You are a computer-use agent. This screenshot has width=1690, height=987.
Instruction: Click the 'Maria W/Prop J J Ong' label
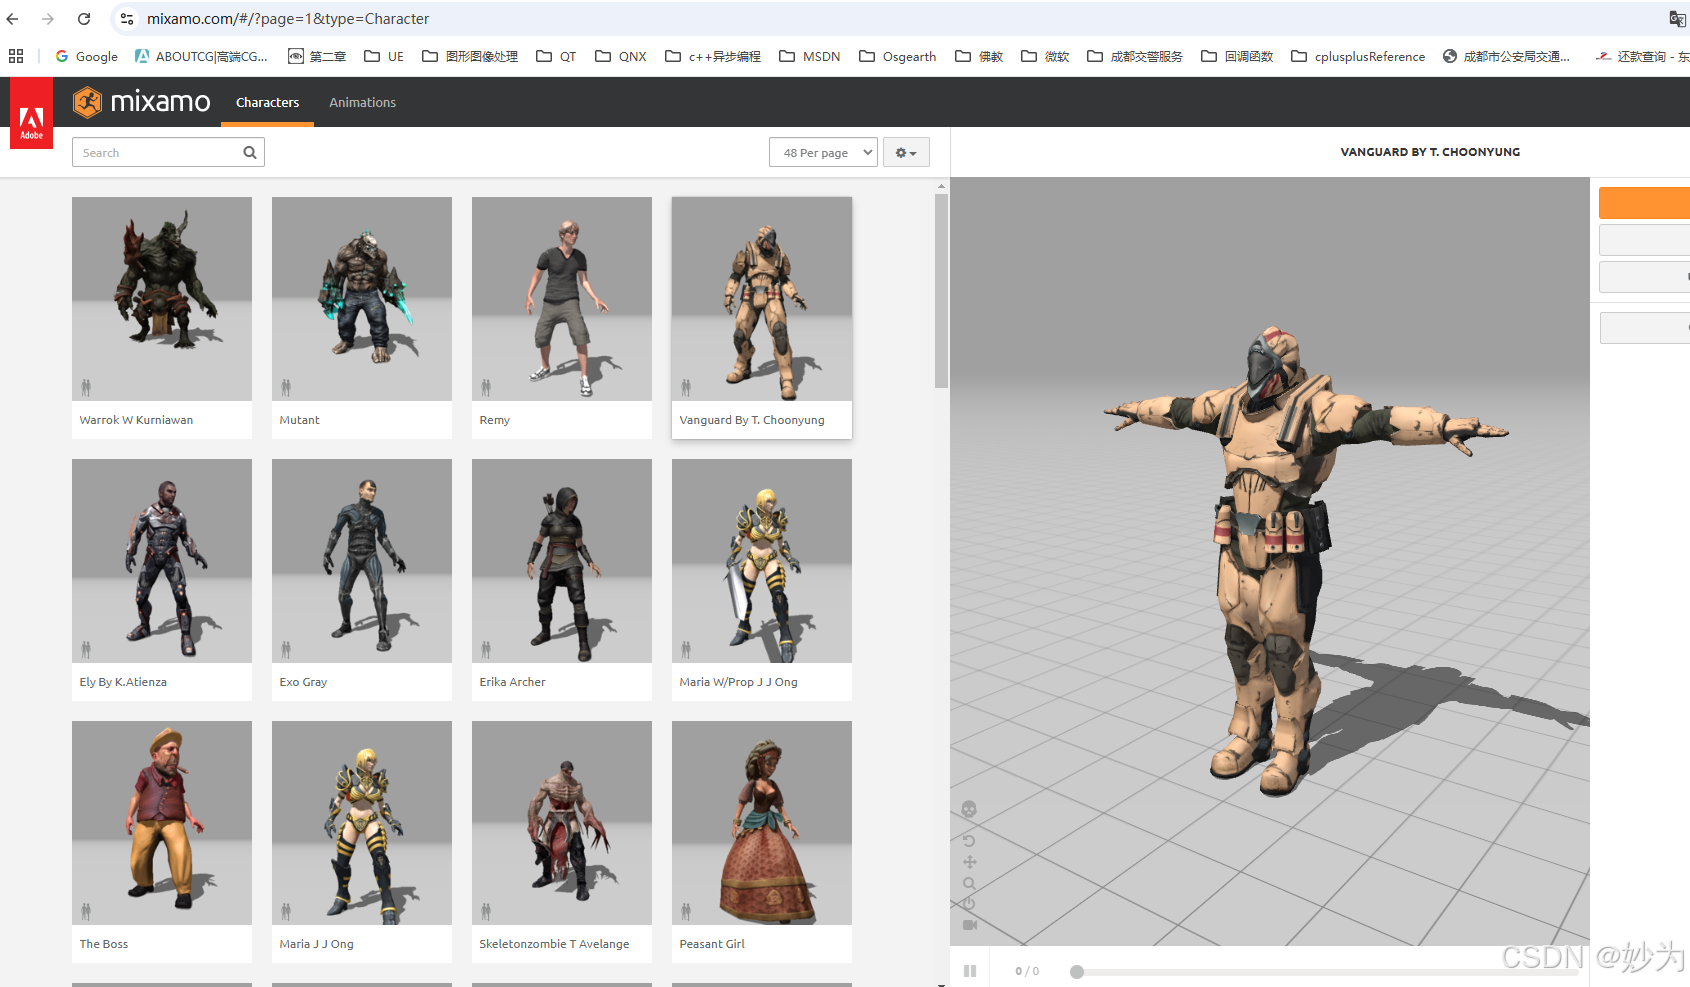point(738,682)
